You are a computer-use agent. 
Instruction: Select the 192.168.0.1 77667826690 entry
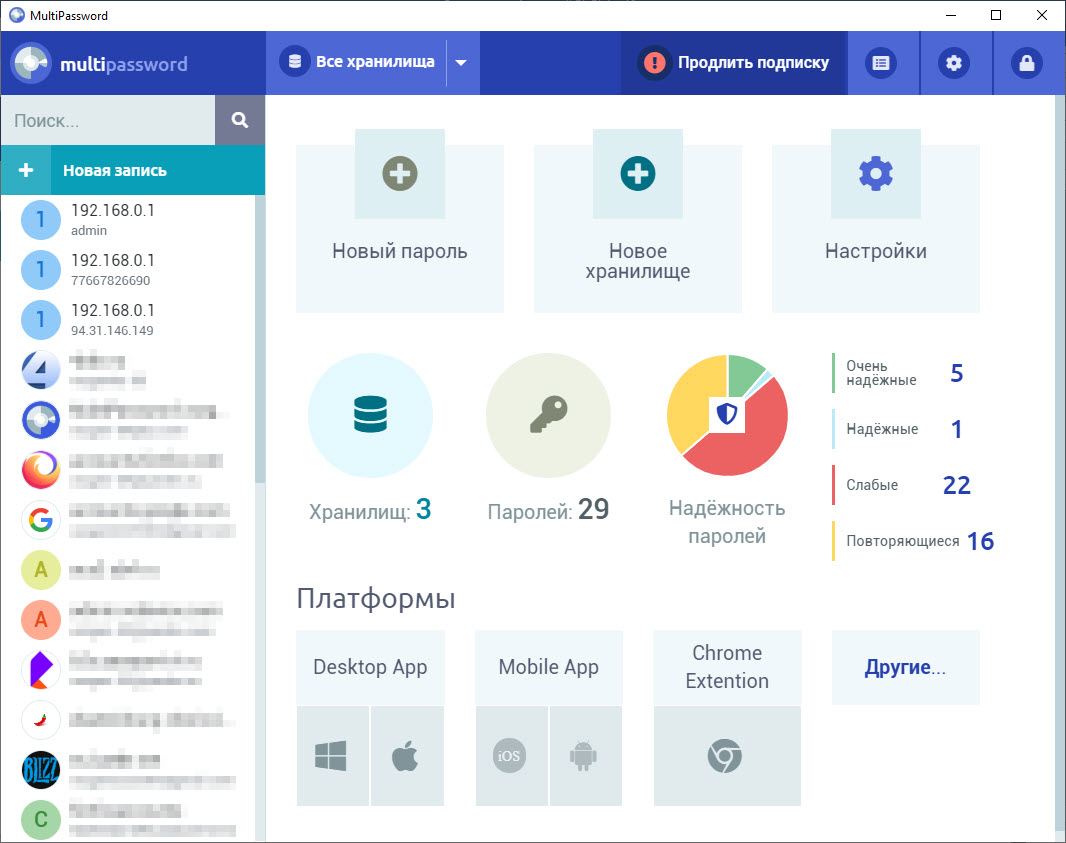pyautogui.click(x=128, y=269)
